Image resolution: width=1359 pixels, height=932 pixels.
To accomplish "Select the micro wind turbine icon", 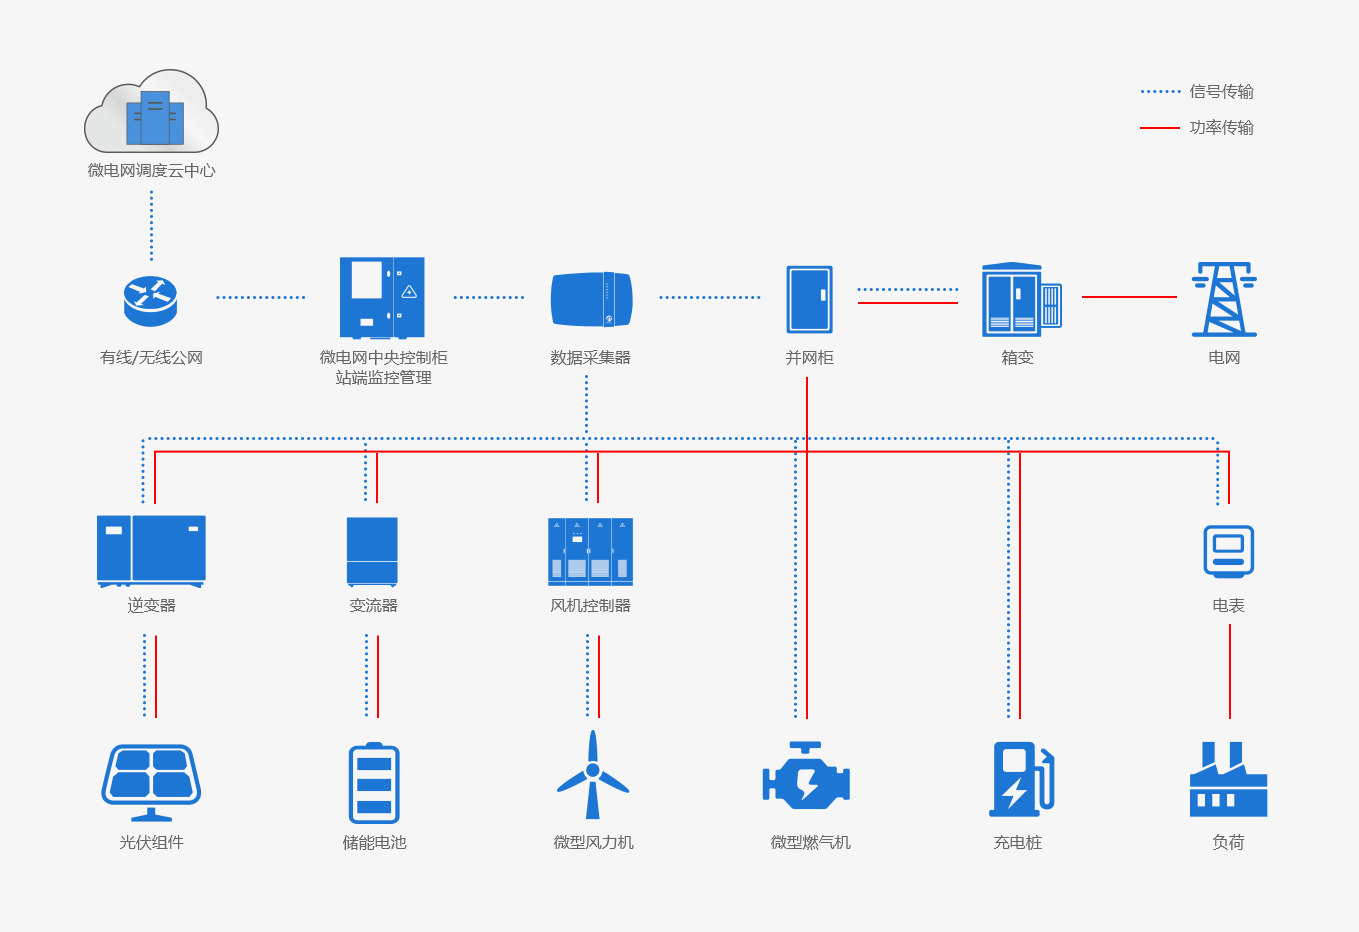I will point(593,775).
